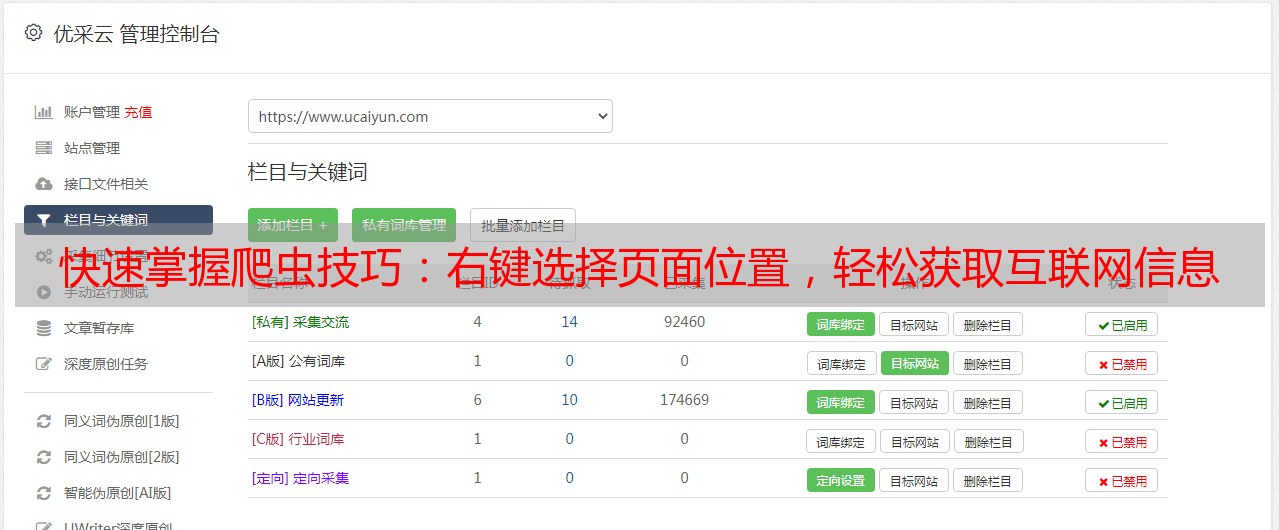Click 目标网站 for 网站更新 row
Screen dimensions: 1279x530
point(914,402)
